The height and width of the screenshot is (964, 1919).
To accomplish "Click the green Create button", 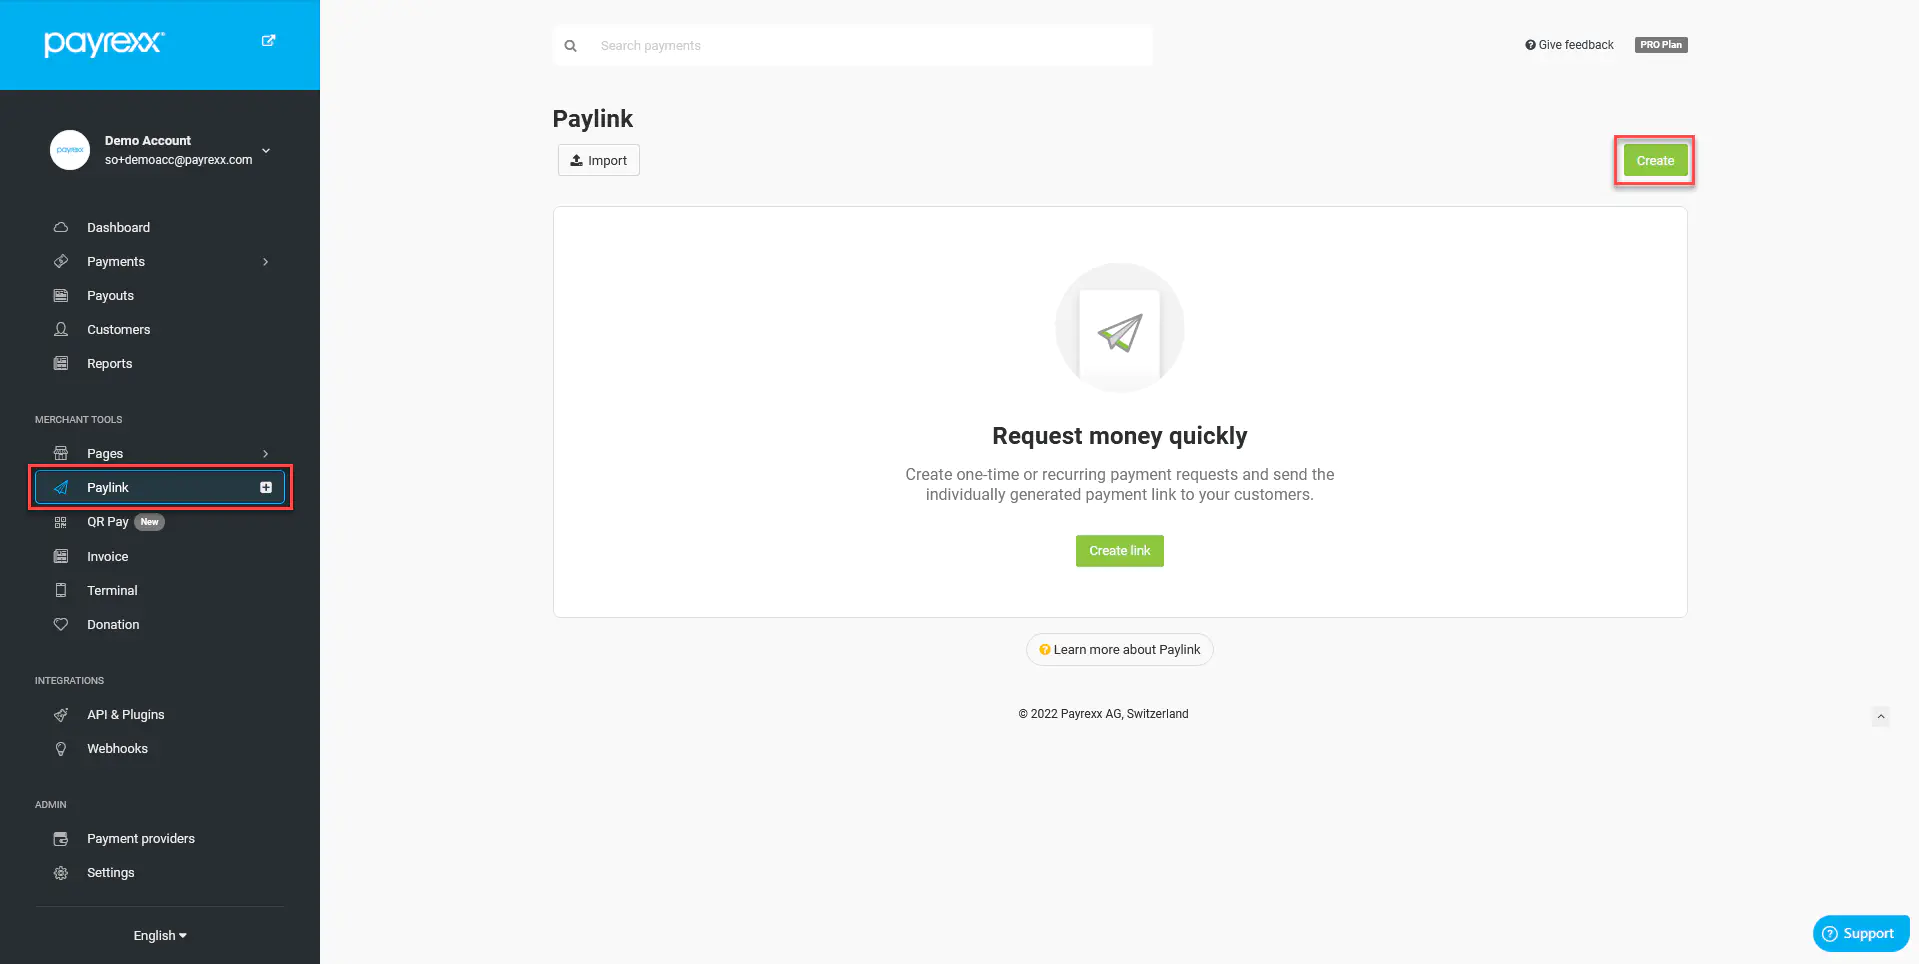I will 1655,161.
